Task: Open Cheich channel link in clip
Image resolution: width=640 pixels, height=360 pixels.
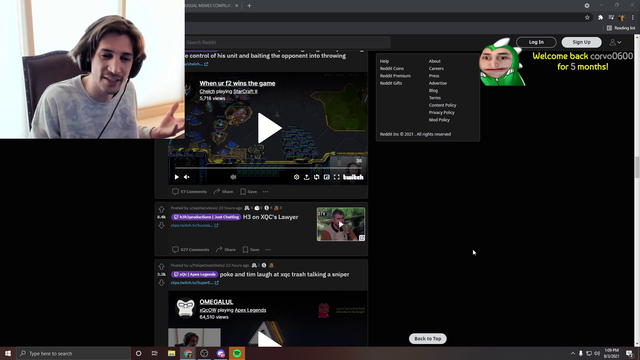Action: click(x=207, y=91)
